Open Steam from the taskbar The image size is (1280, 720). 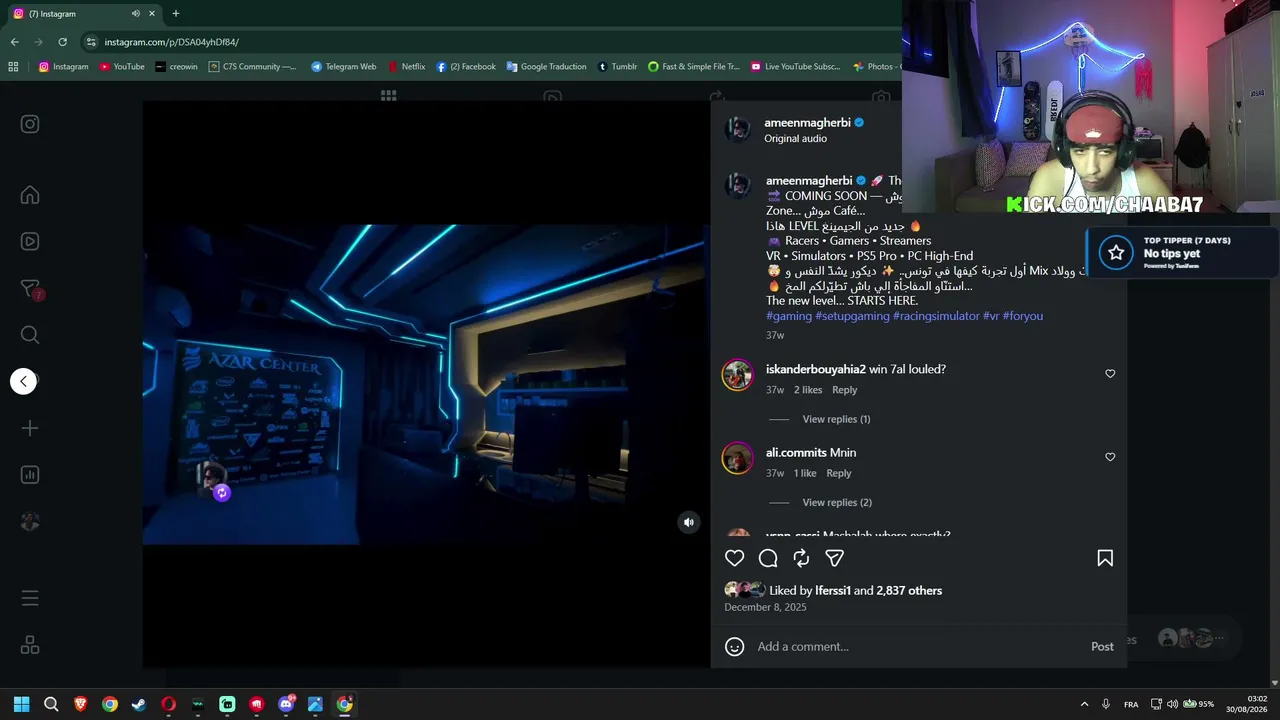coord(139,704)
